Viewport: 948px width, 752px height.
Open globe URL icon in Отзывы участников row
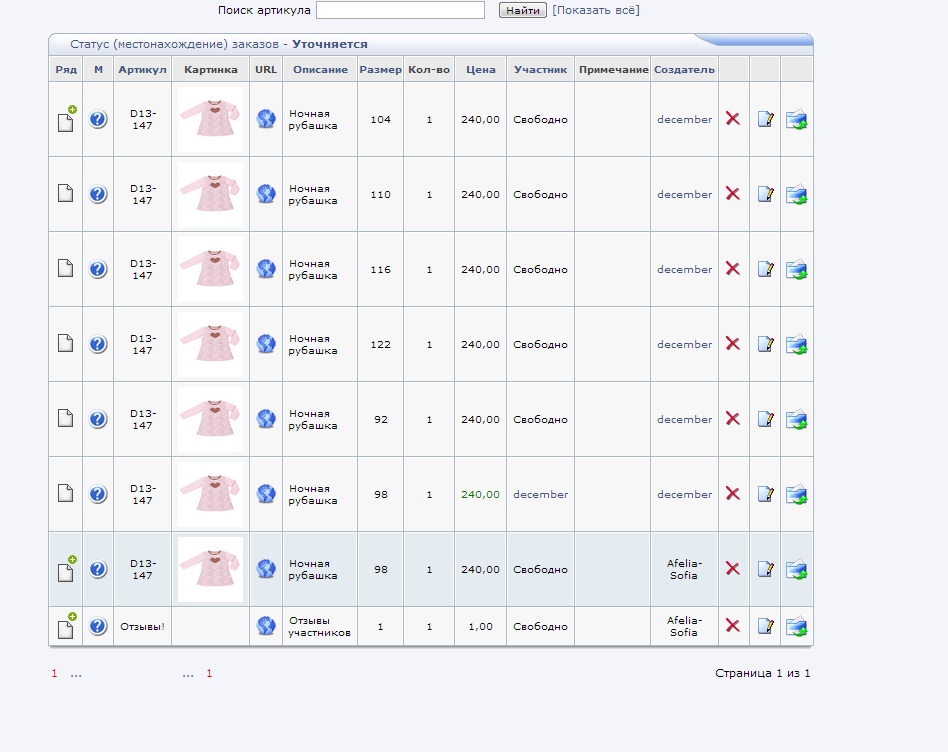266,626
